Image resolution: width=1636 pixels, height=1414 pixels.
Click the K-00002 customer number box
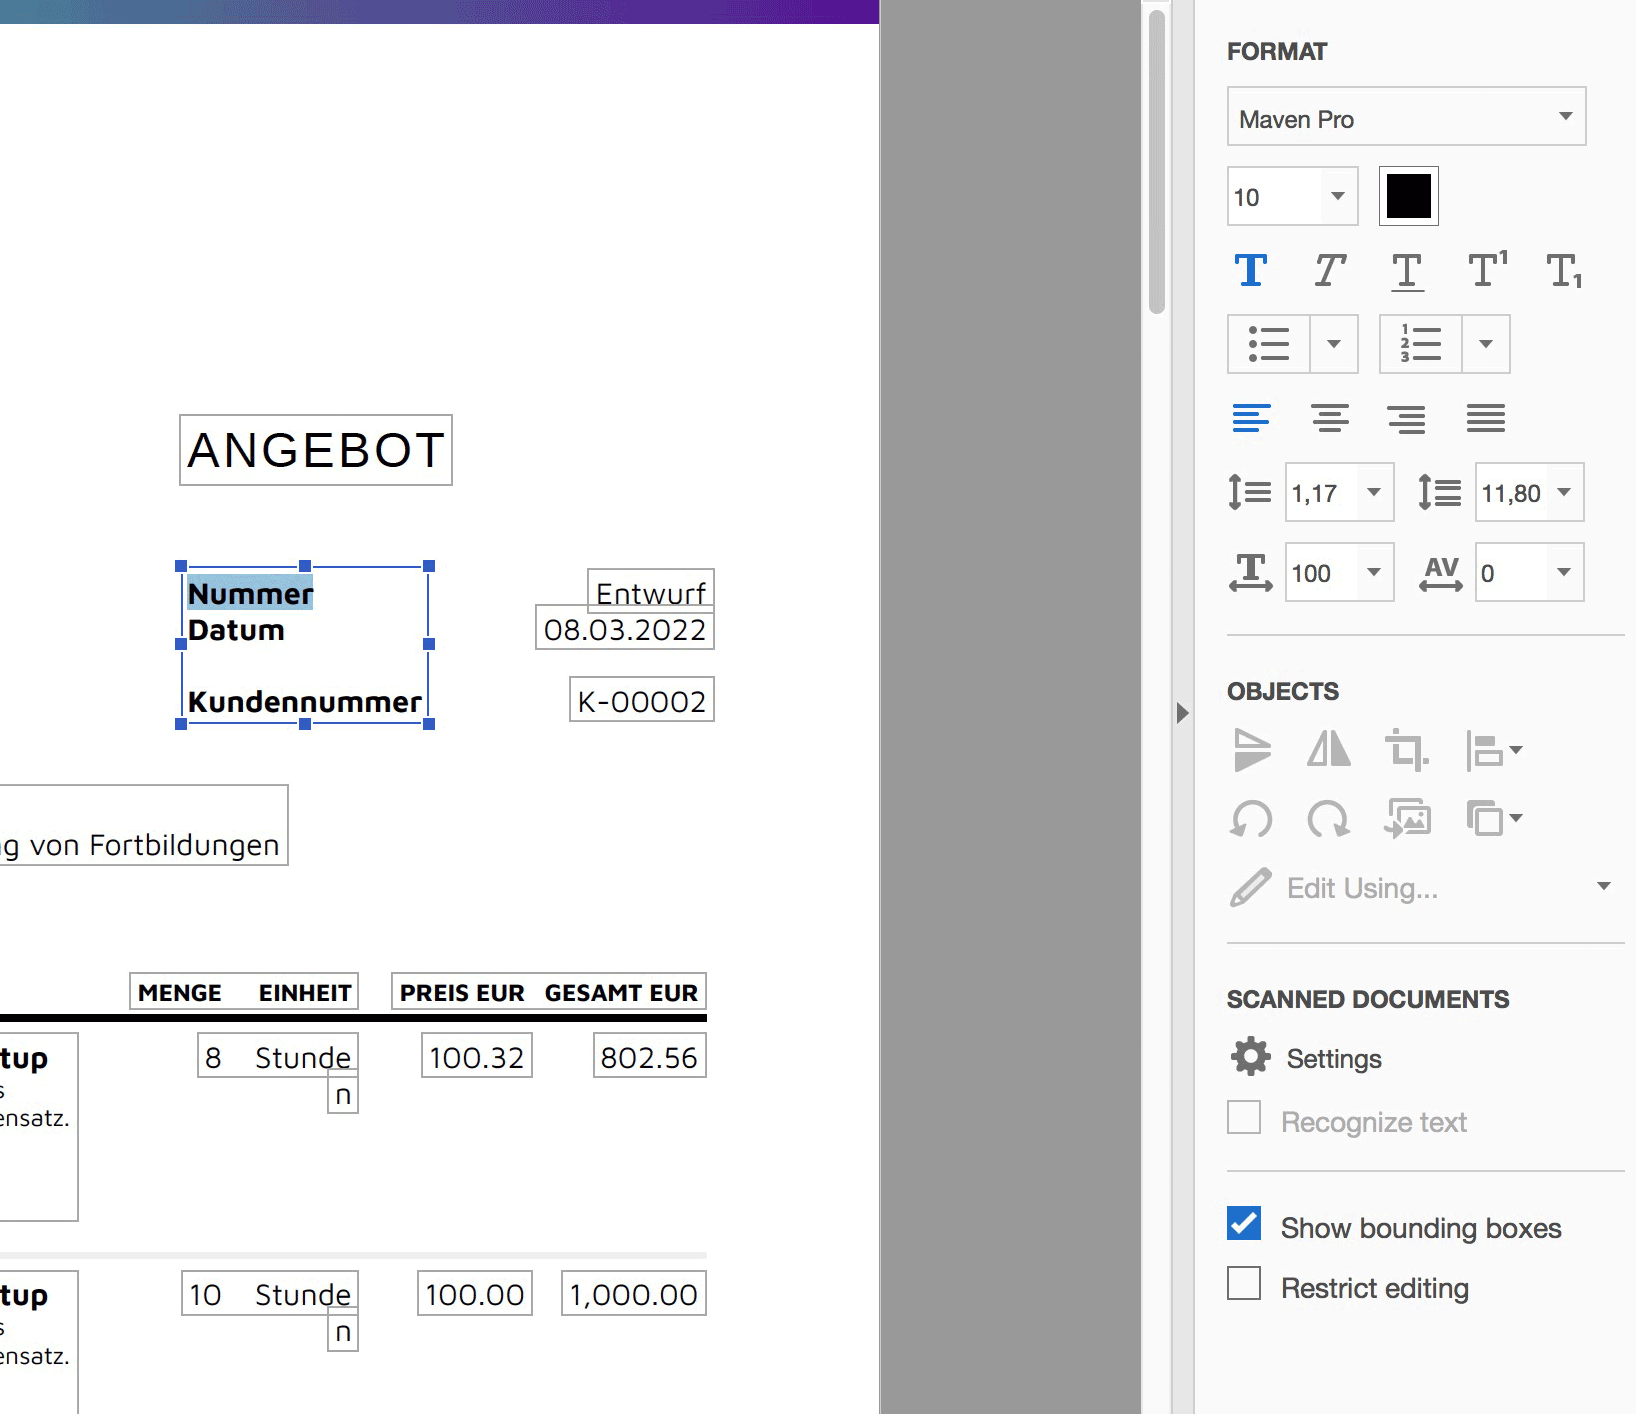click(x=642, y=700)
